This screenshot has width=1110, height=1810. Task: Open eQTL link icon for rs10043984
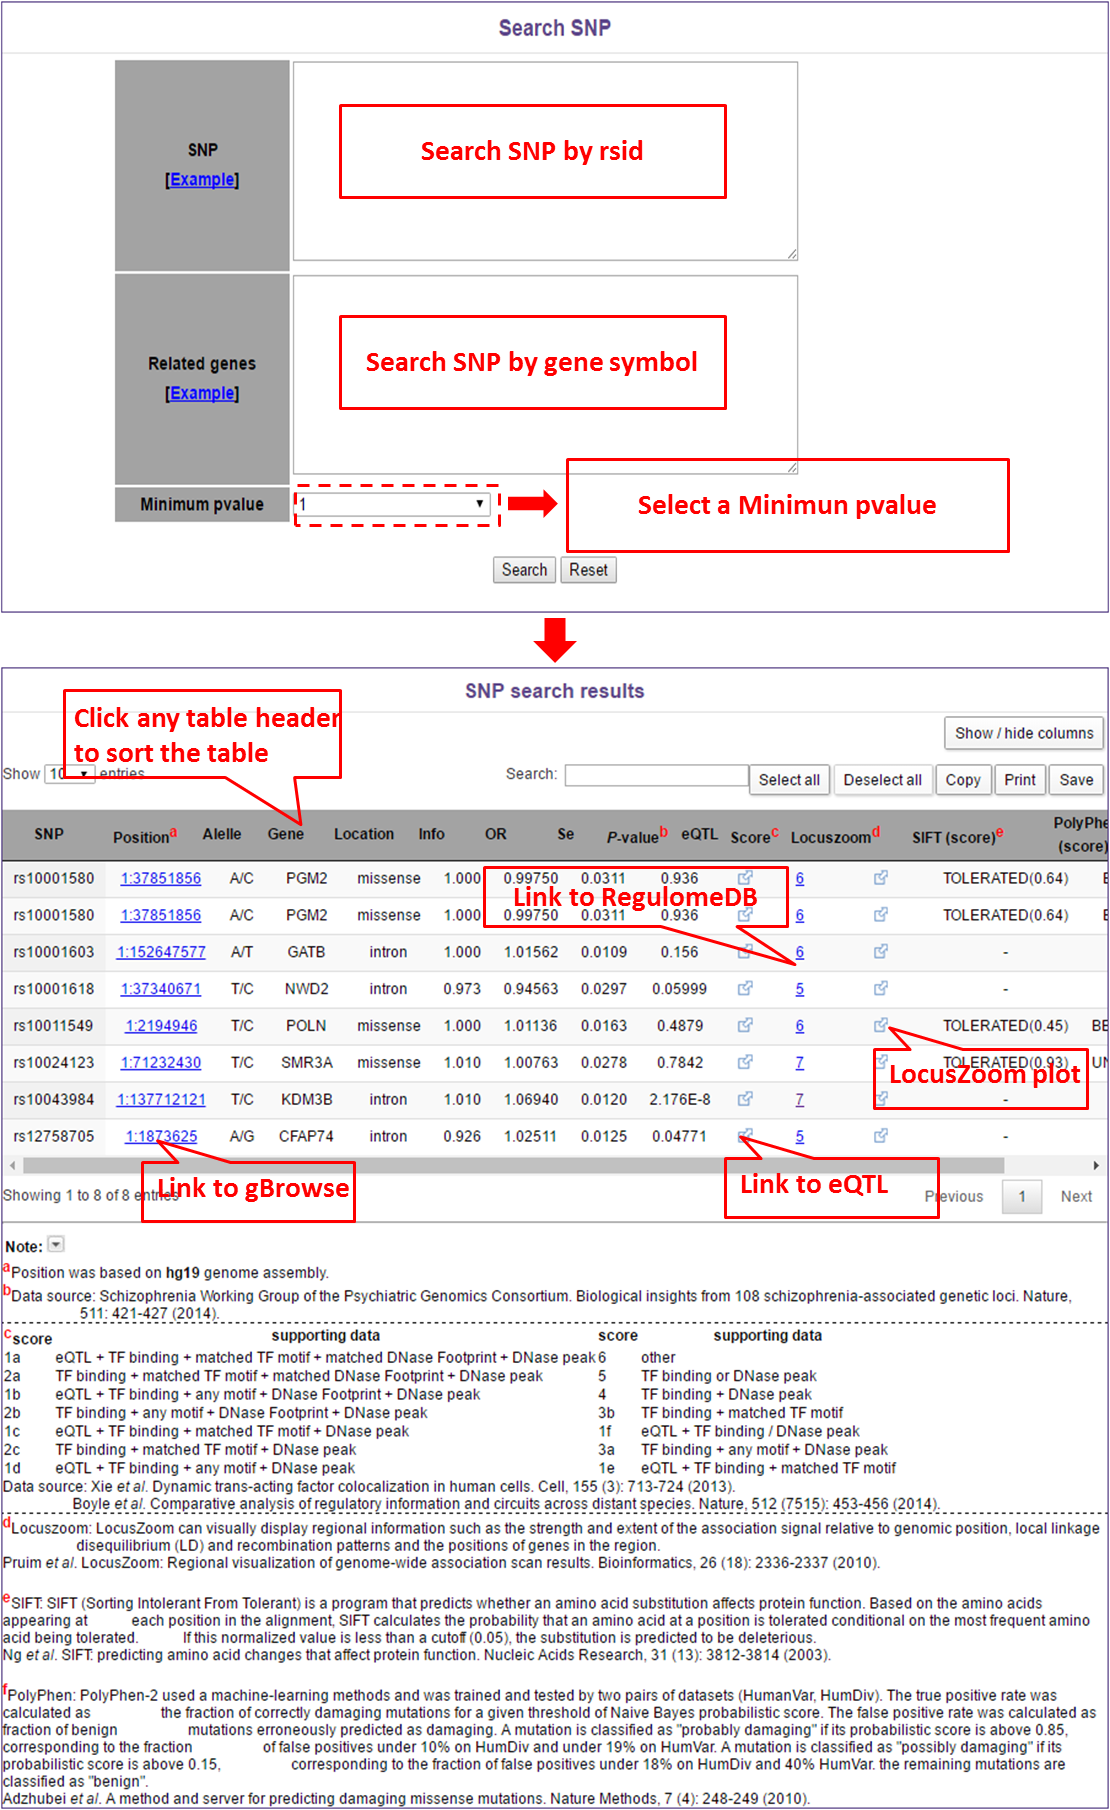[x=745, y=1099]
